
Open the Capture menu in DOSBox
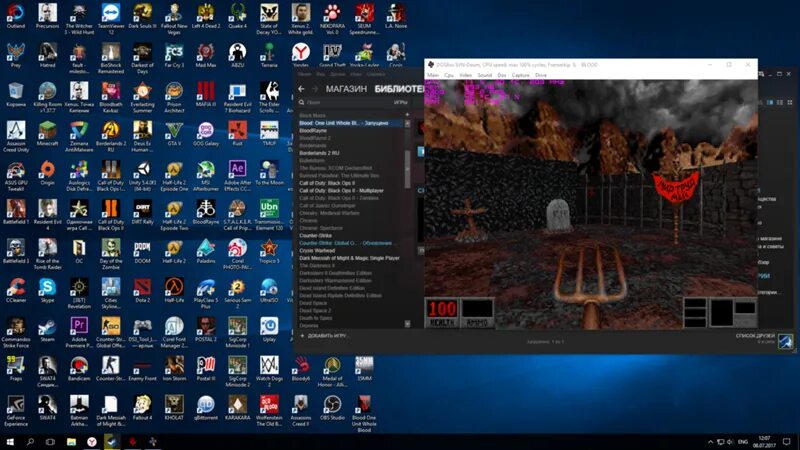(520, 75)
